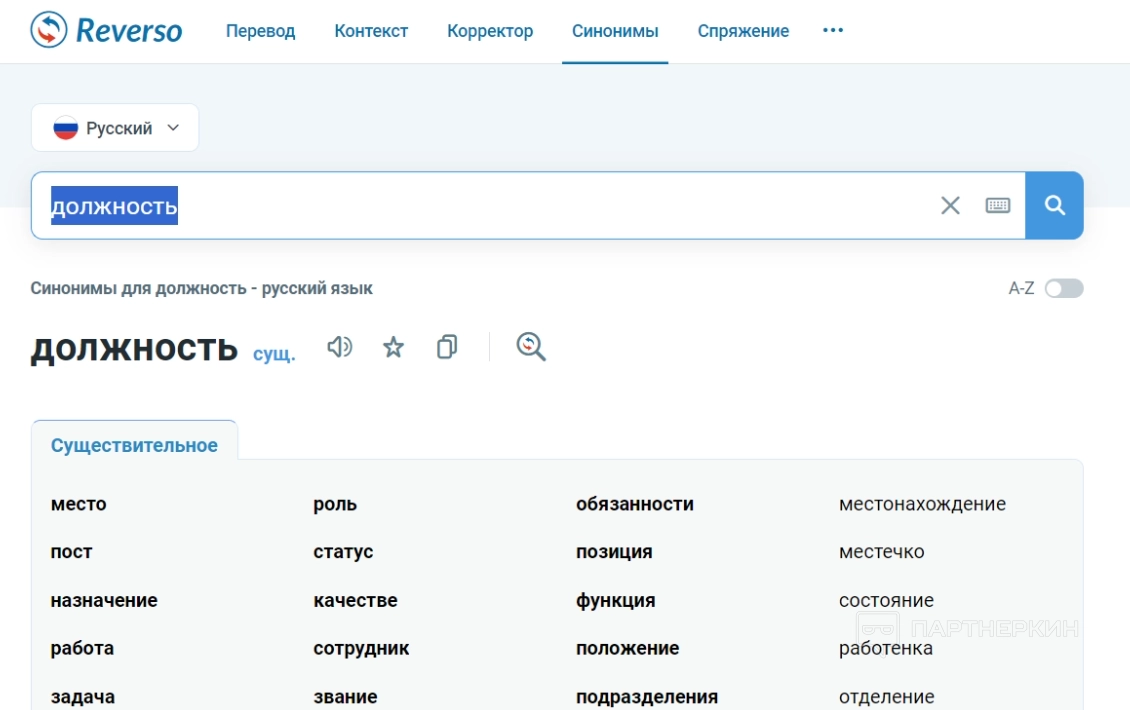Open Reverso Context search magnifier icon

pyautogui.click(x=531, y=347)
